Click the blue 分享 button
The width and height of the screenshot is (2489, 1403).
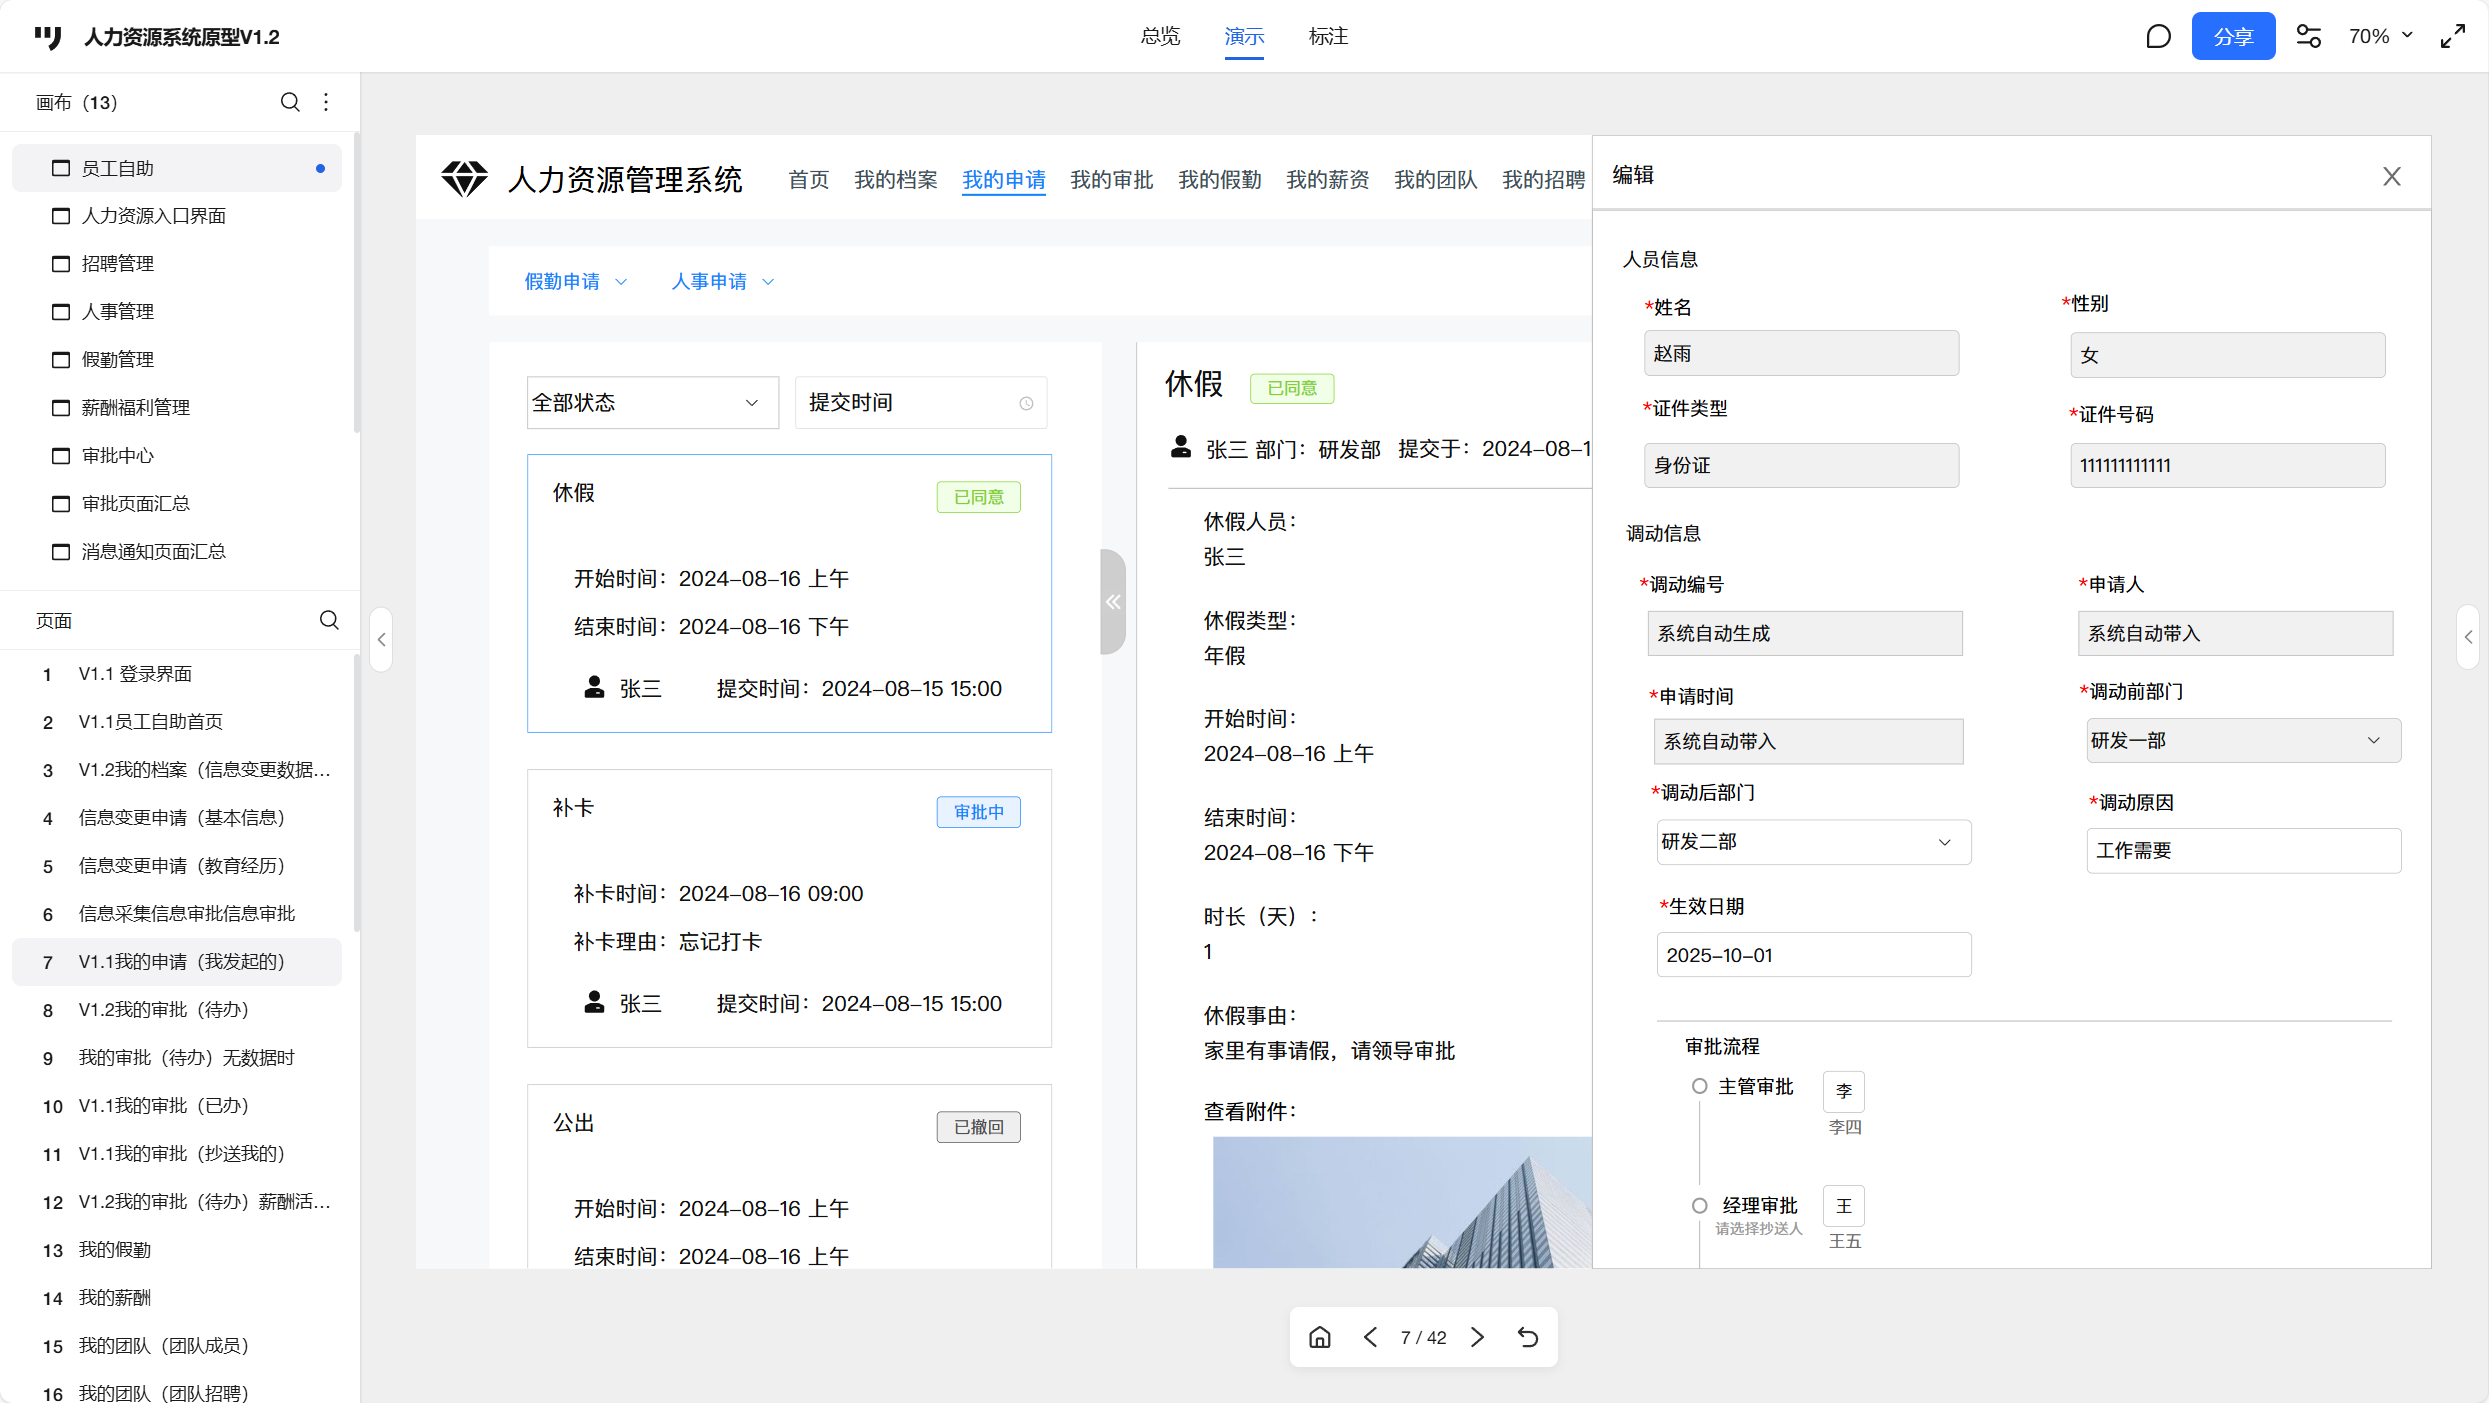(2232, 37)
